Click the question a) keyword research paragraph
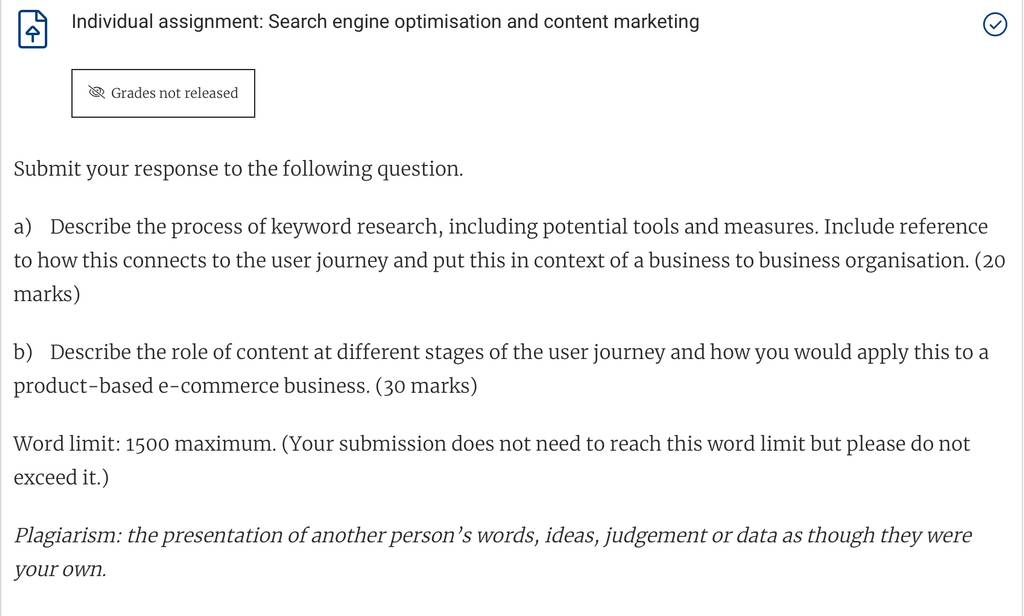The width and height of the screenshot is (1024, 616). coord(509,260)
